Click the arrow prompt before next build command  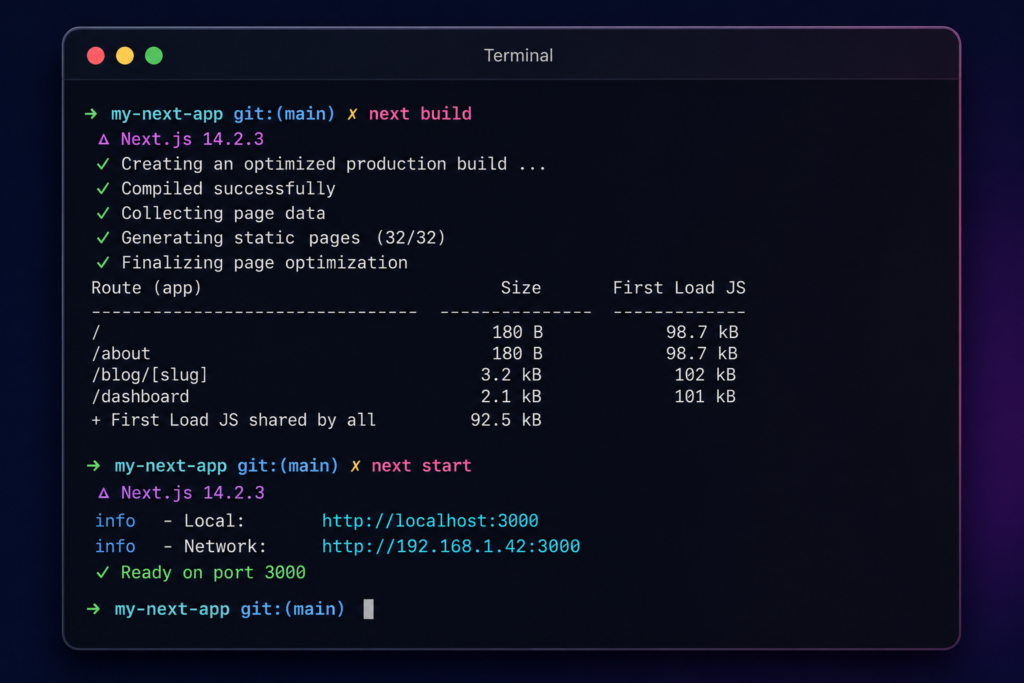click(x=91, y=114)
